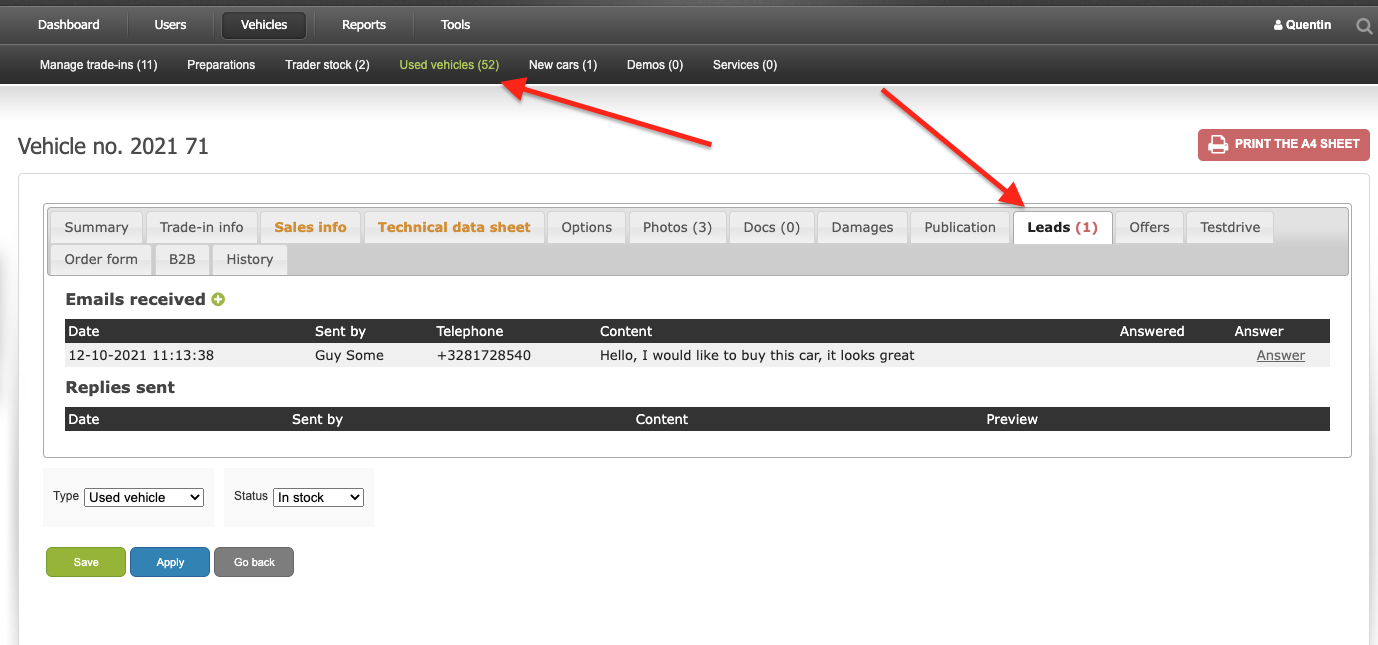Switch to the History tab

(x=250, y=259)
